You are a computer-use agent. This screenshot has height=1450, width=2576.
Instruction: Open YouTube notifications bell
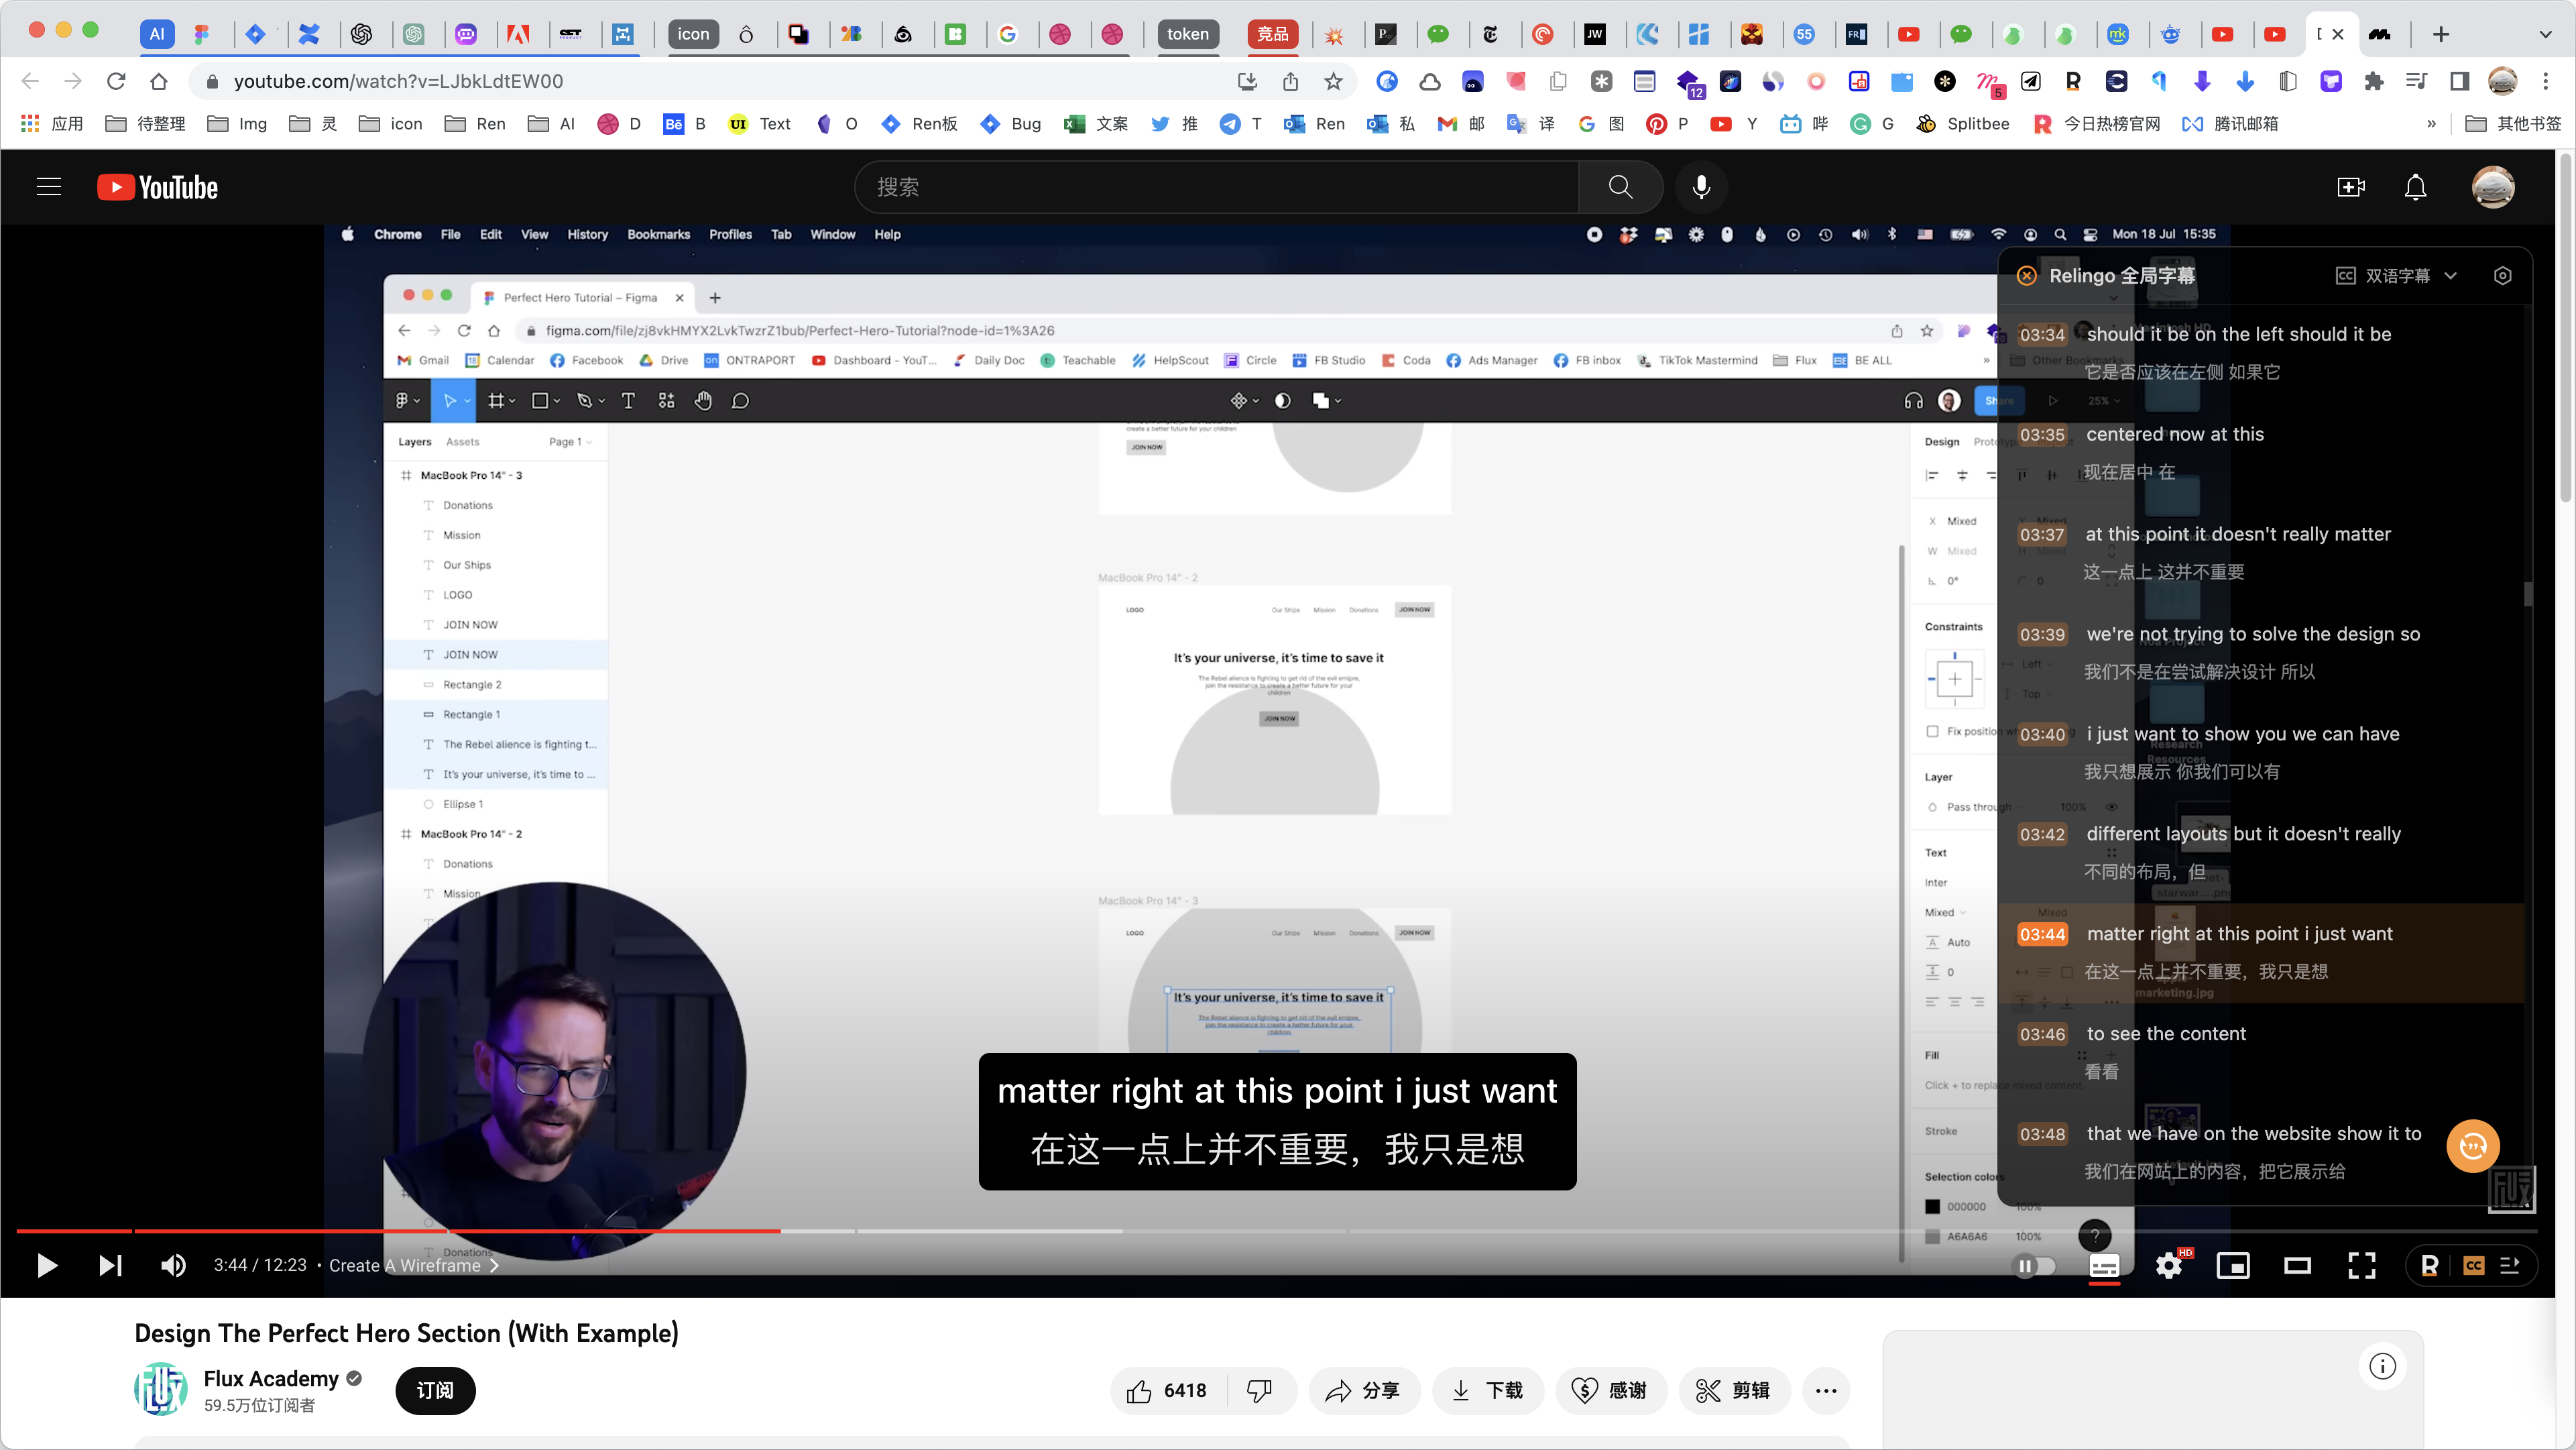click(2415, 187)
